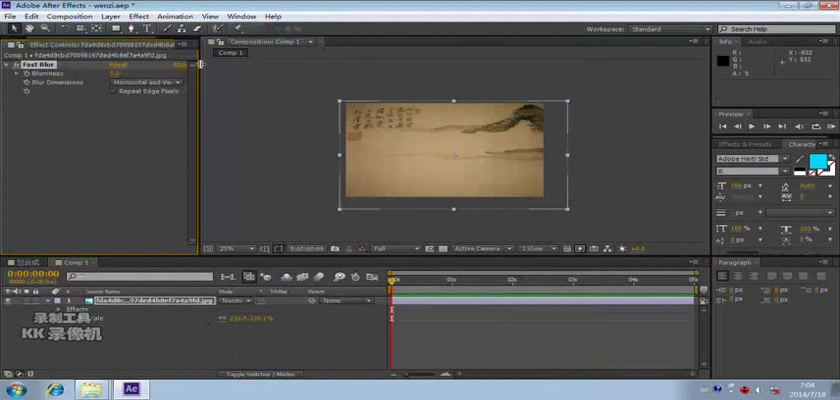Toggle Blur Dimensions stopwatch
This screenshot has width=840, height=400.
(x=26, y=82)
